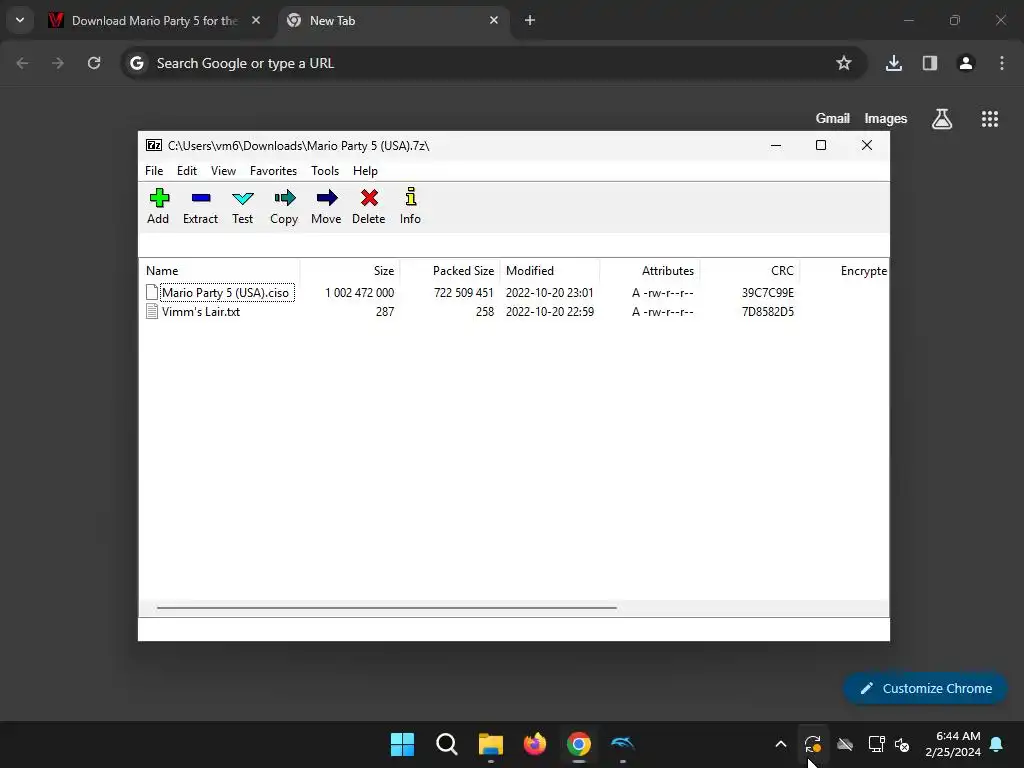Screen dimensions: 1024x768
Task: Click the blank file icon of the .ciso entry
Action: 152,293
